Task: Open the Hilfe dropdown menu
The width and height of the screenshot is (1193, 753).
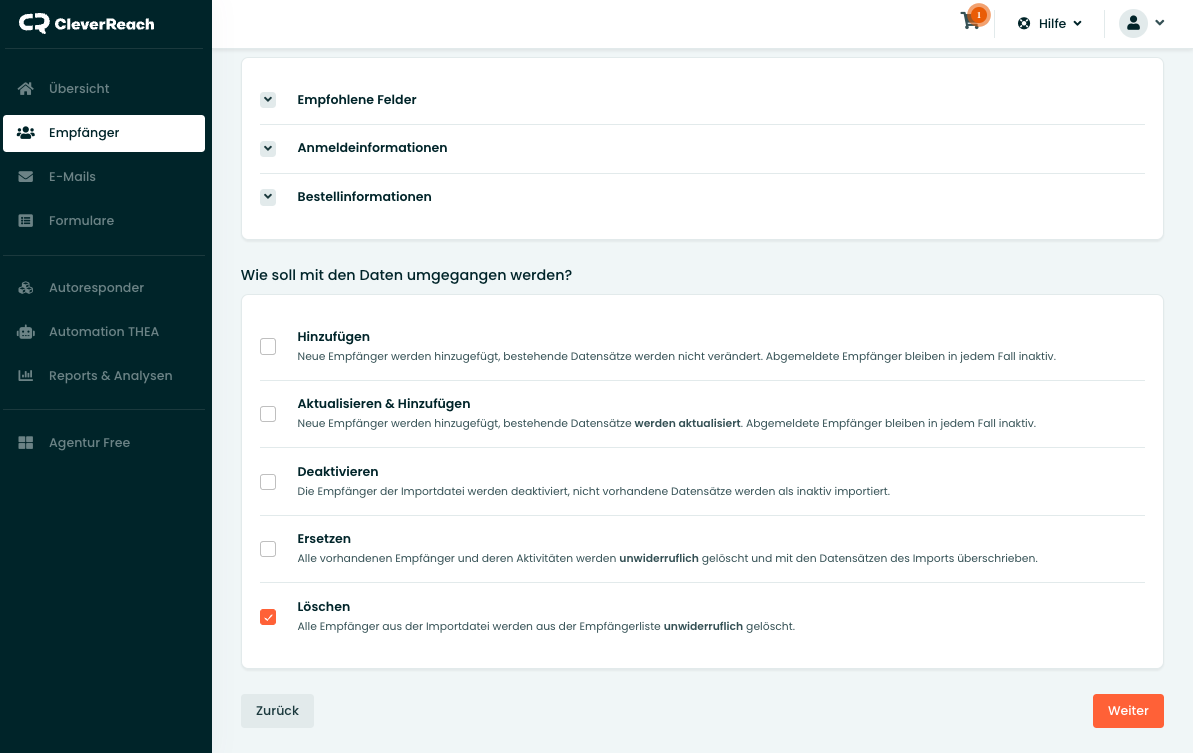Action: (x=1050, y=23)
